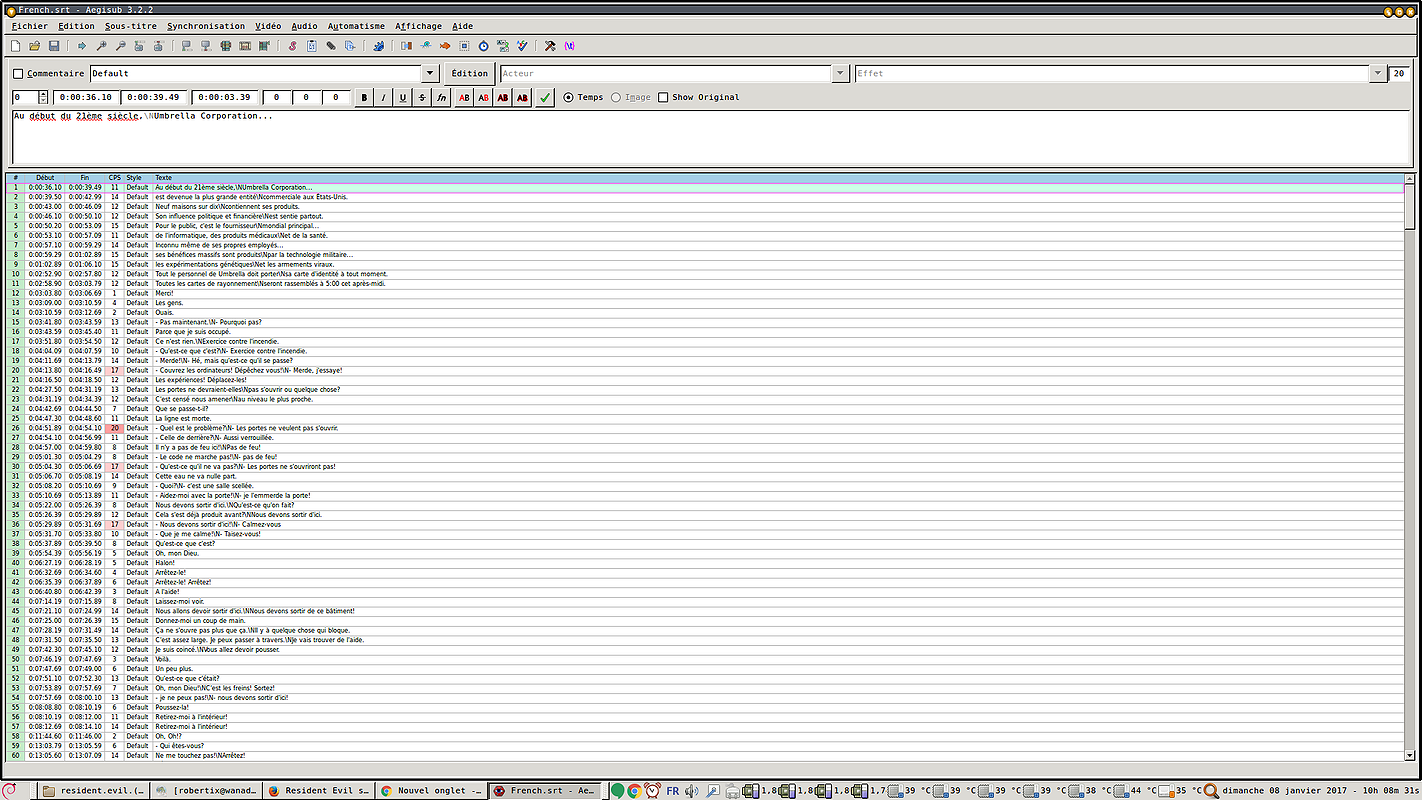The height and width of the screenshot is (800, 1422).
Task: Save subtitles with the floppy disk icon
Action: (54, 46)
